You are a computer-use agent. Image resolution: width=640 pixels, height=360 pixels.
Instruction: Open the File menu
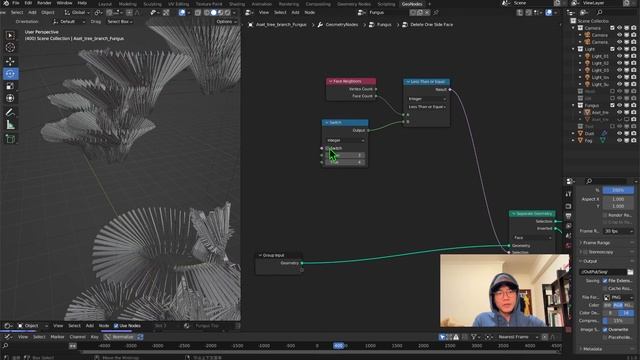click(x=16, y=3)
